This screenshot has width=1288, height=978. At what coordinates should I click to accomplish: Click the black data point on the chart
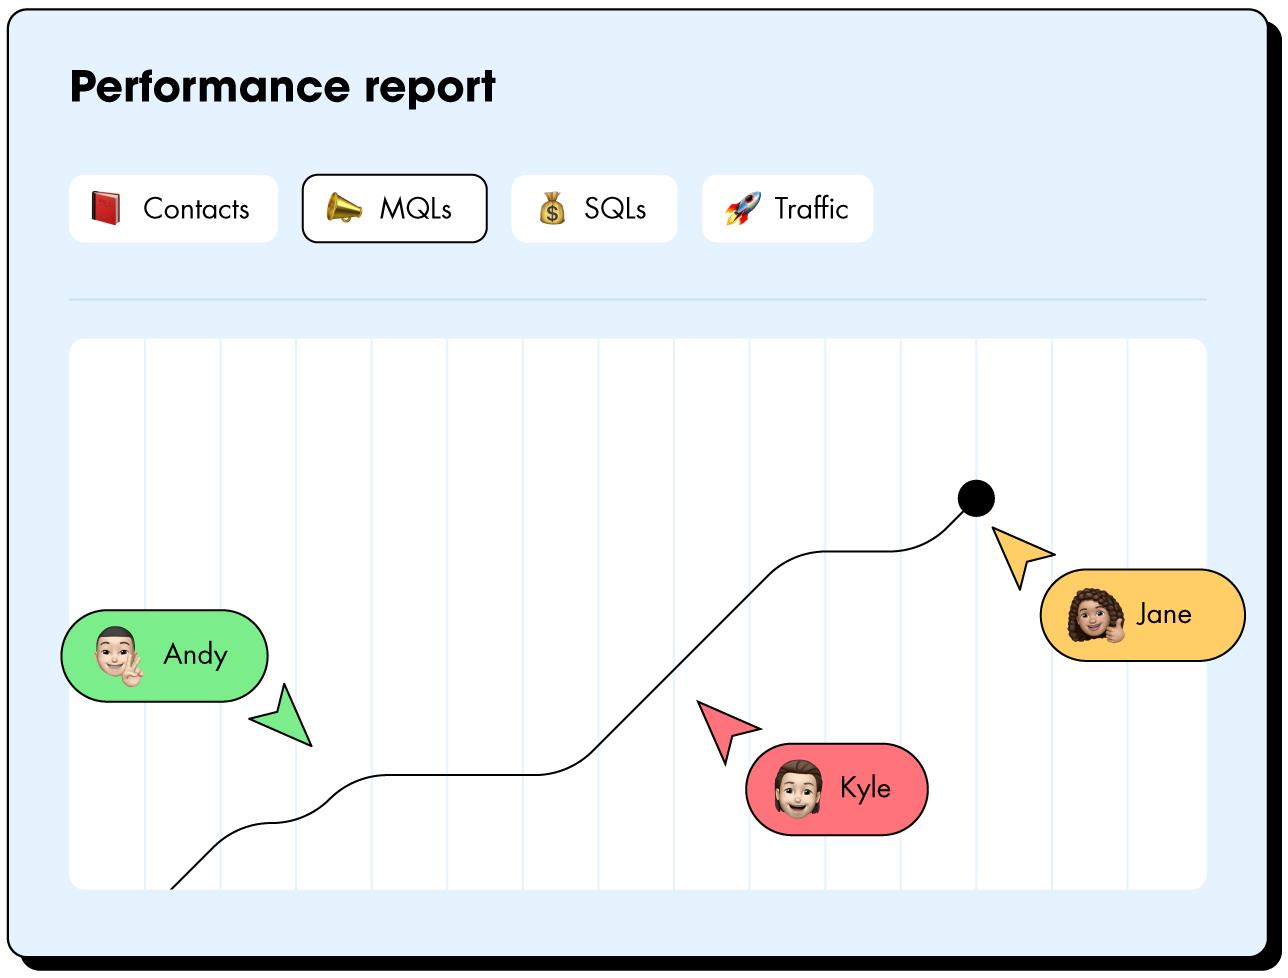pyautogui.click(x=976, y=498)
